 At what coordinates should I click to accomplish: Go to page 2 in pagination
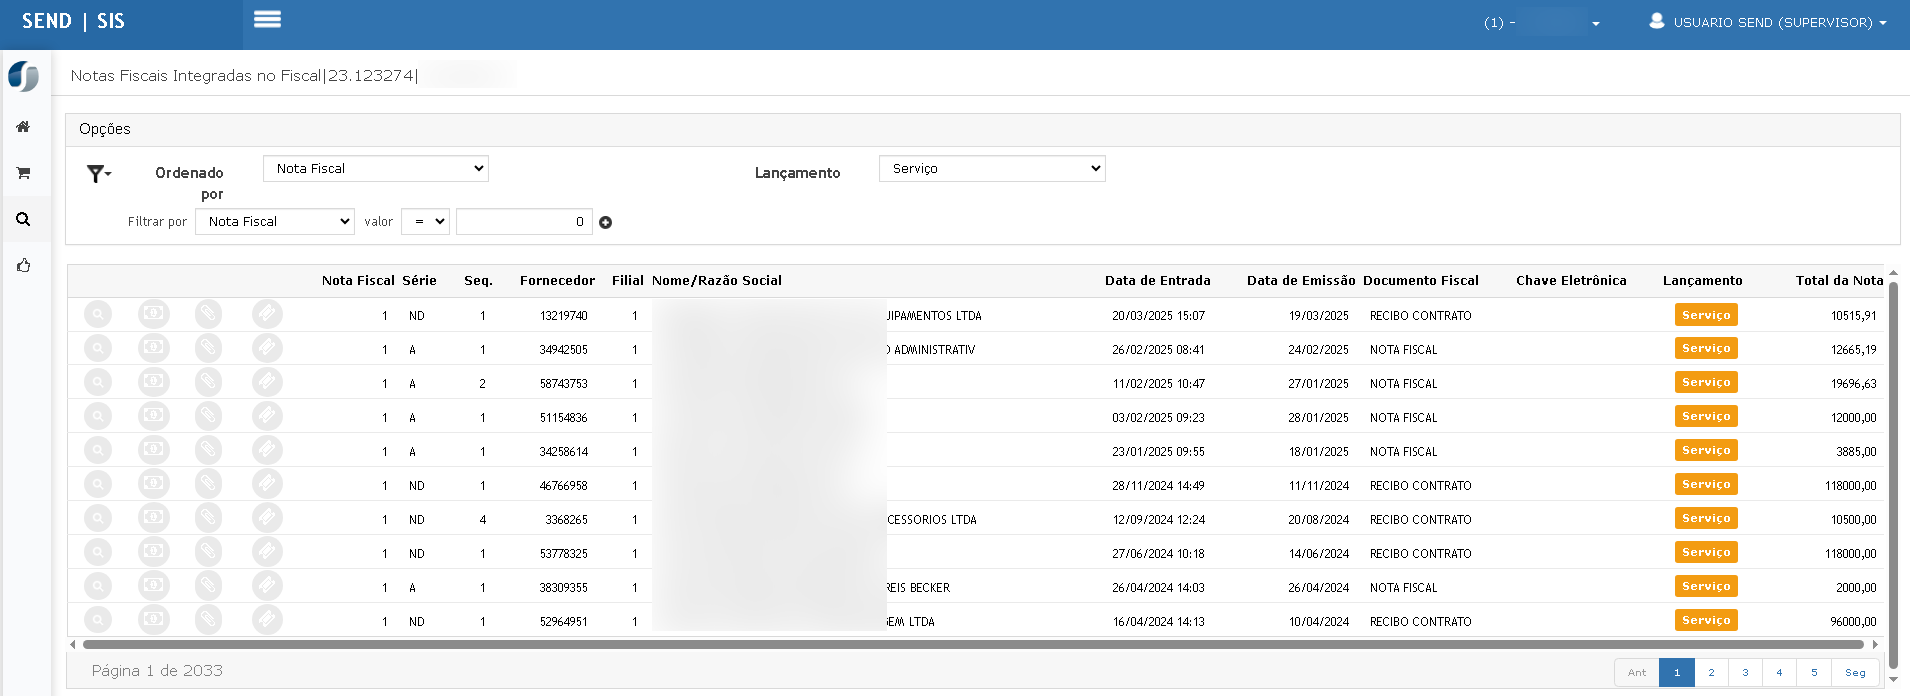tap(1711, 672)
